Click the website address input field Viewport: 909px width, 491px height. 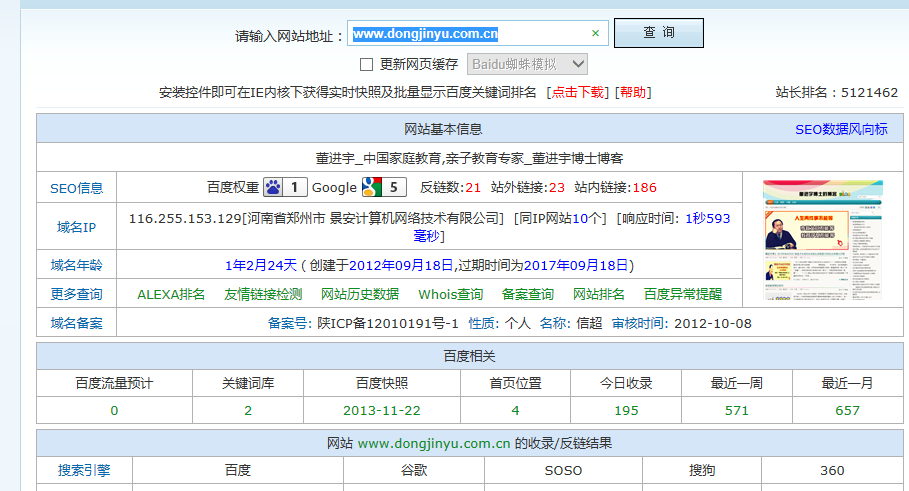click(478, 34)
